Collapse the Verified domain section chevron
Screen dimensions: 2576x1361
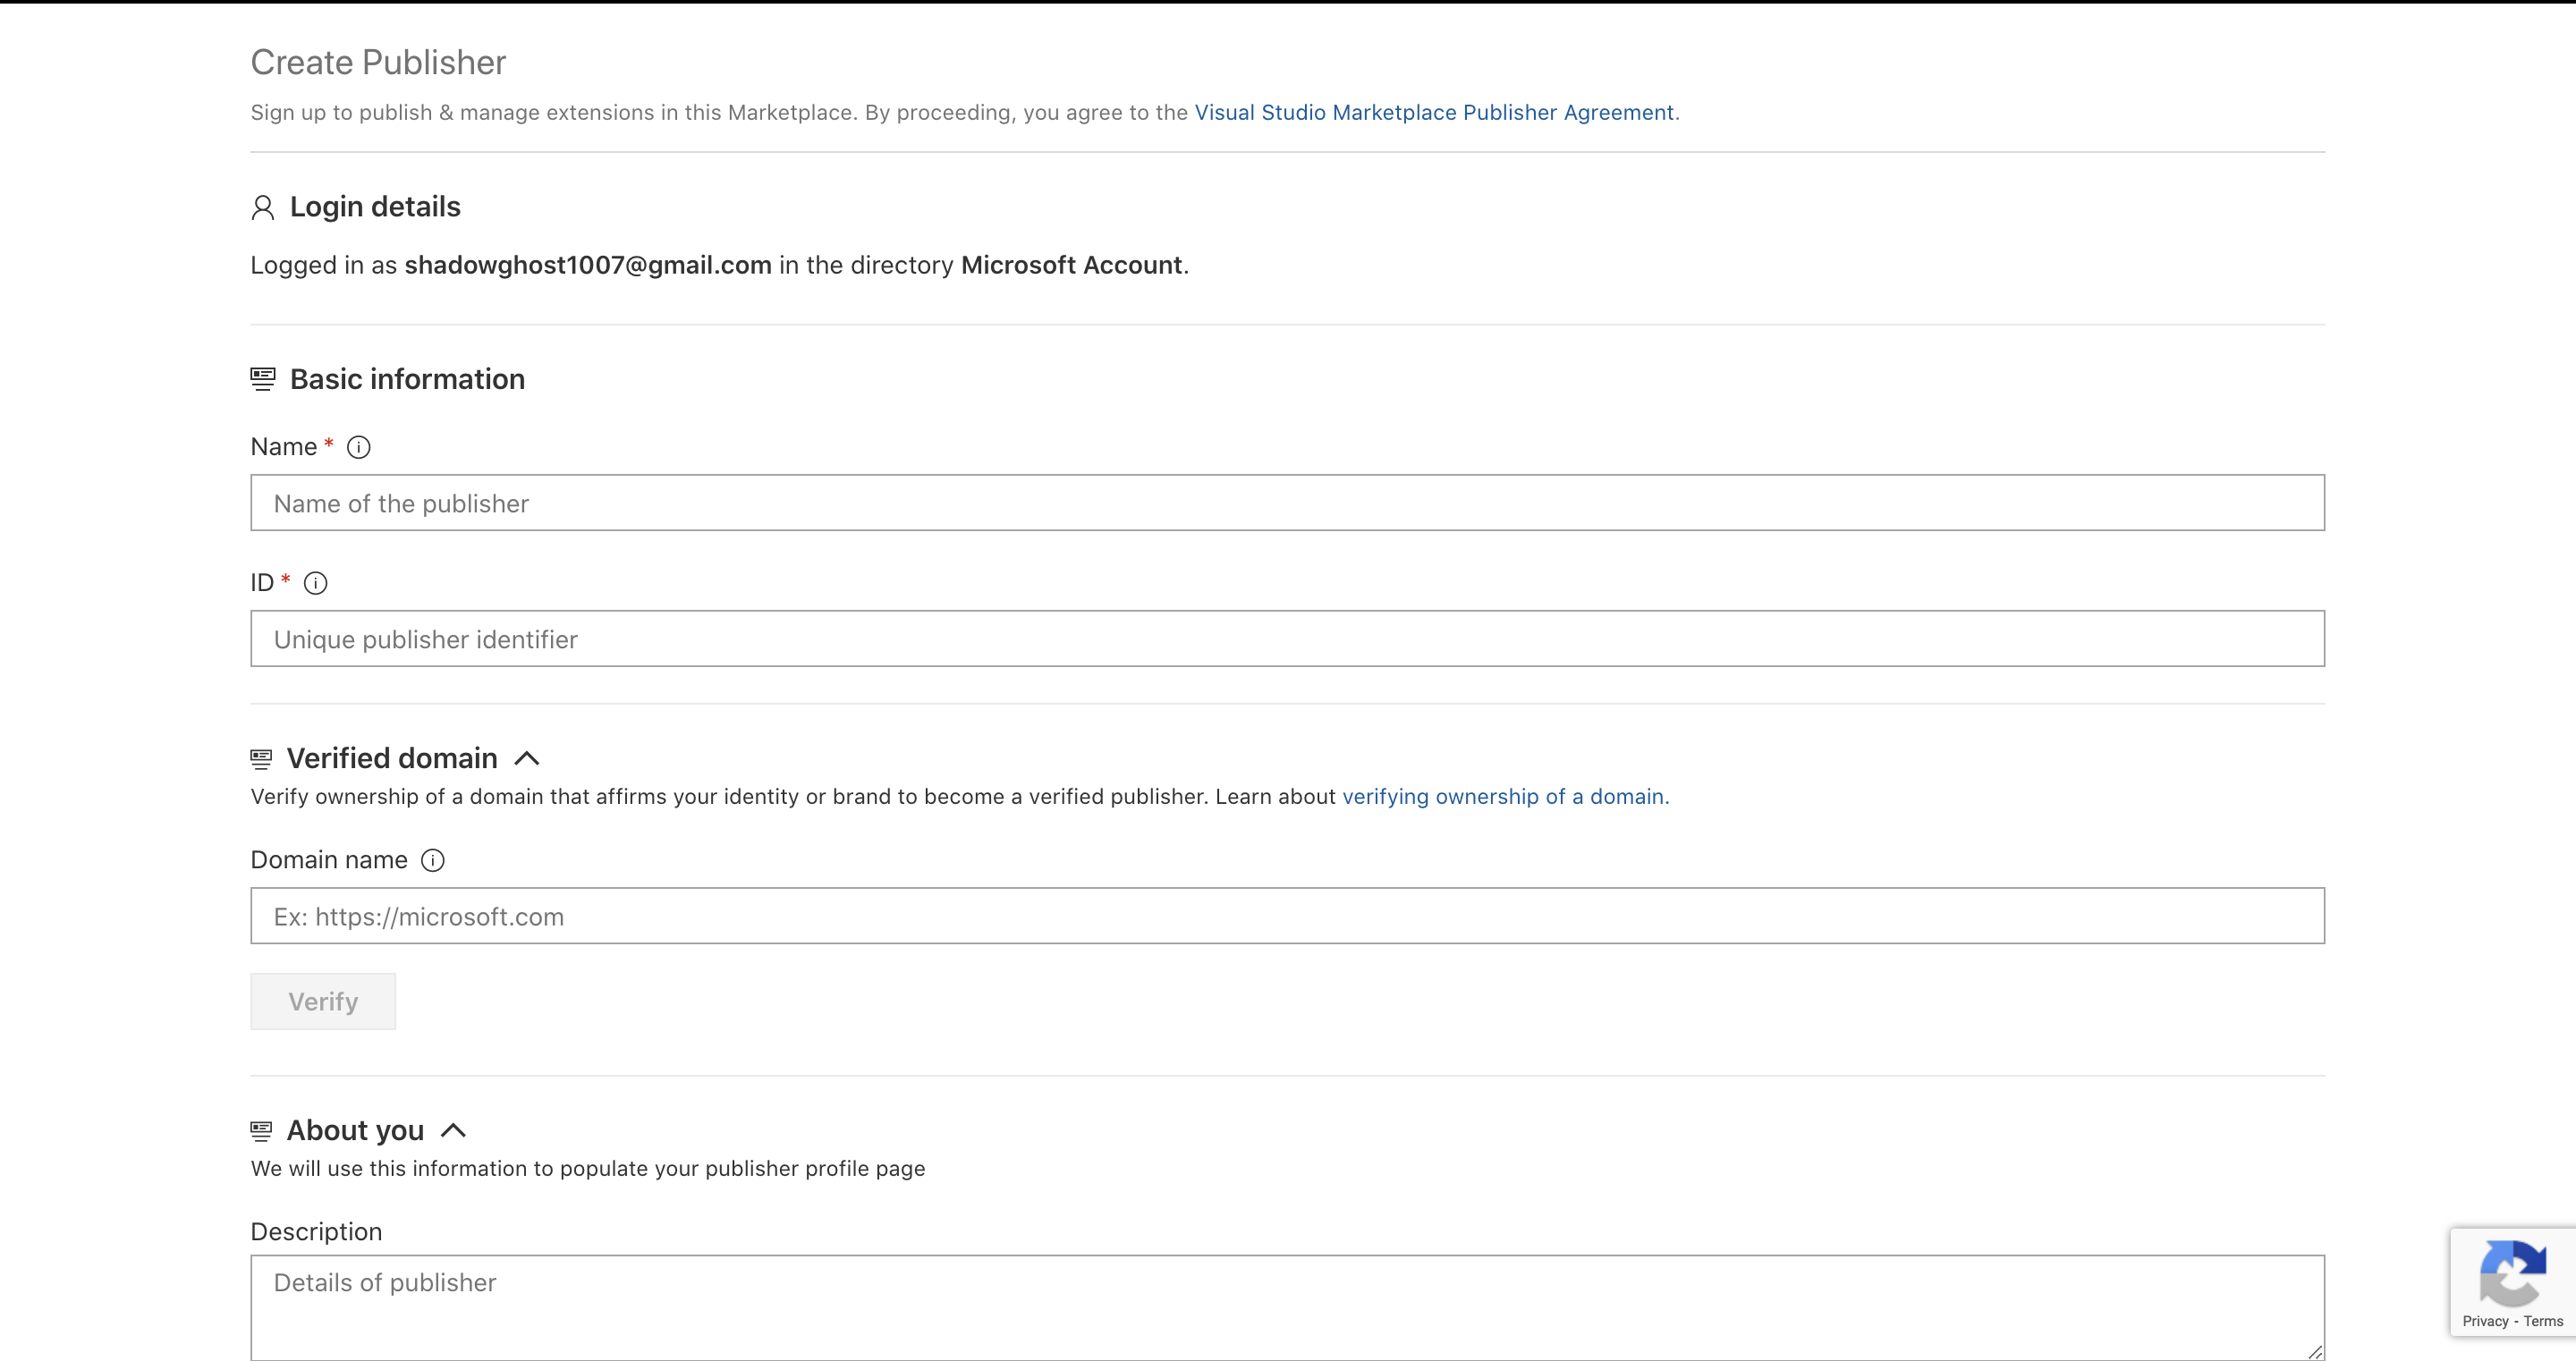pyautogui.click(x=527, y=759)
